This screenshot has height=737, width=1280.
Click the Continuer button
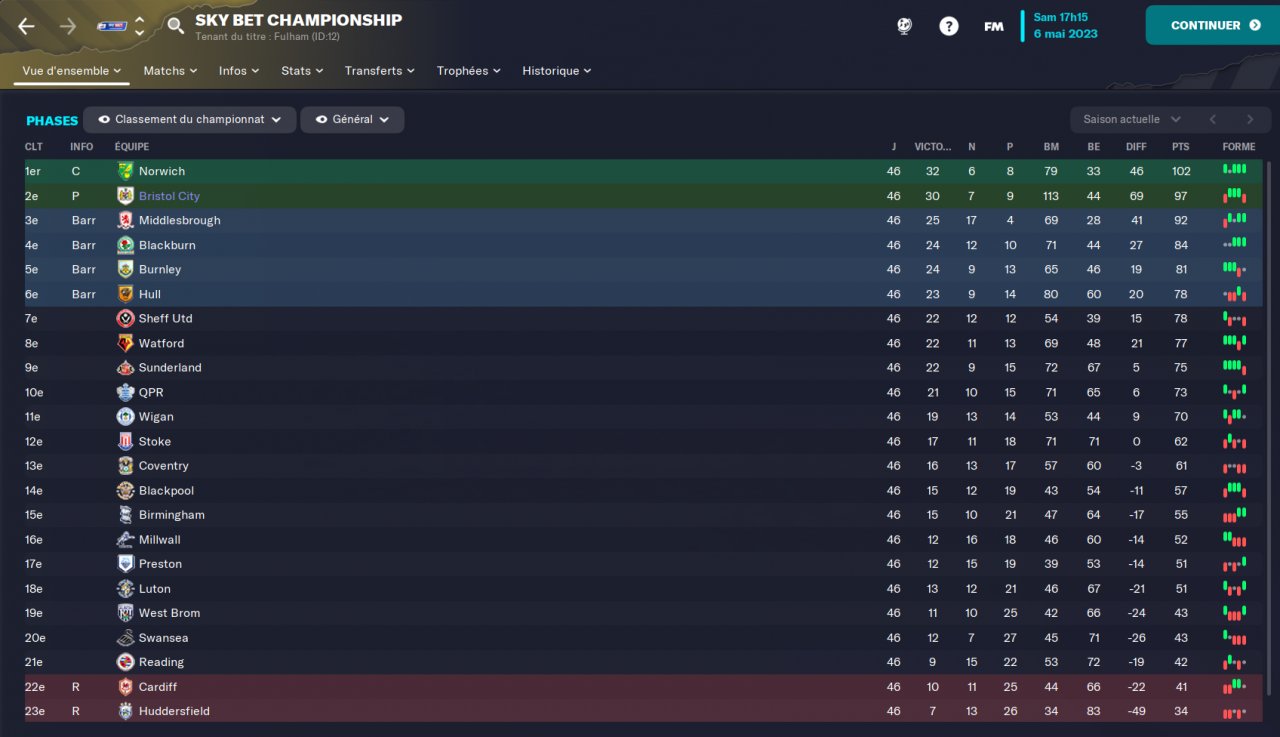pyautogui.click(x=1213, y=25)
